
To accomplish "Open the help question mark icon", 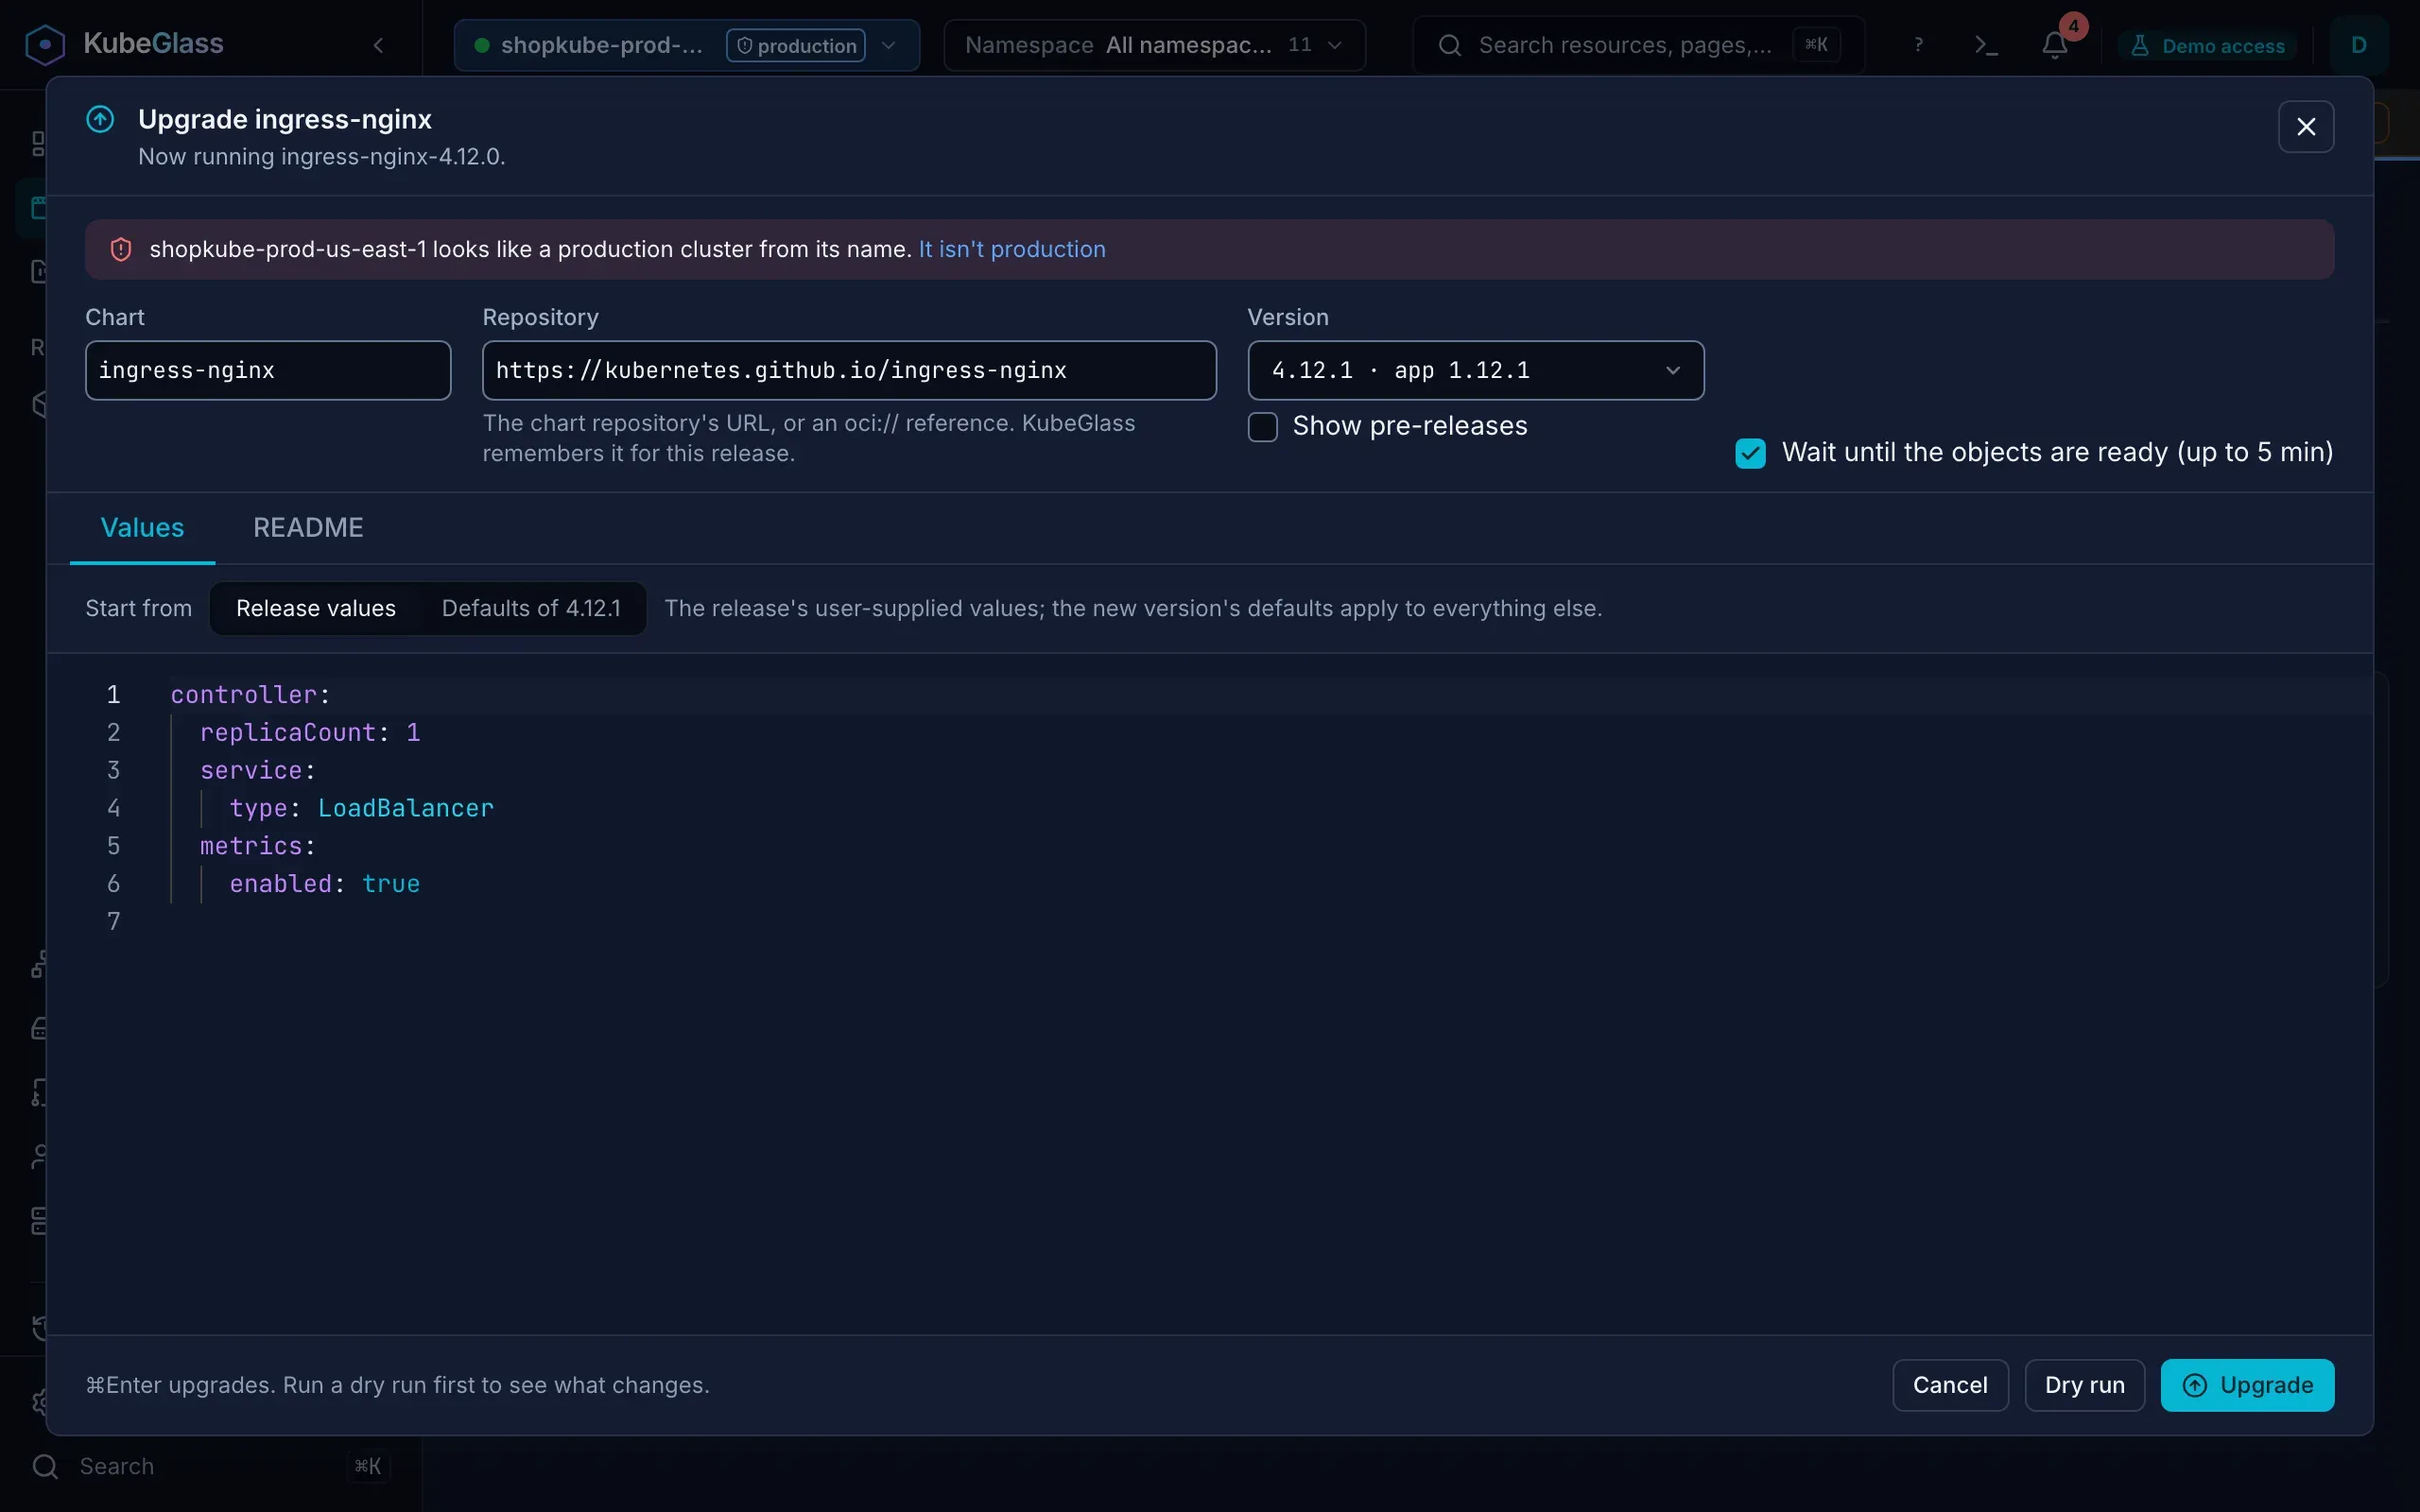I will [1918, 45].
